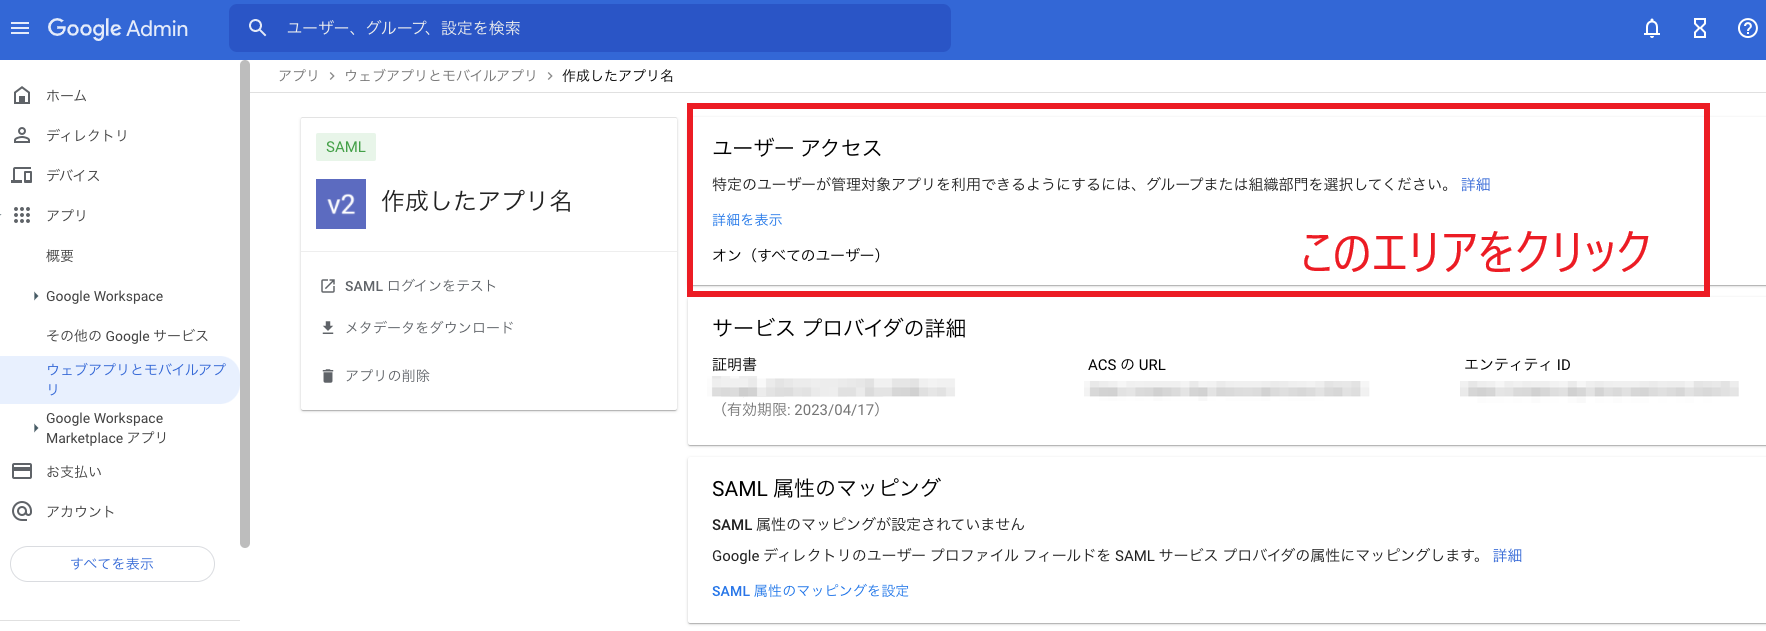Open ディレクトリ in the sidebar
The width and height of the screenshot is (1766, 631).
click(87, 135)
